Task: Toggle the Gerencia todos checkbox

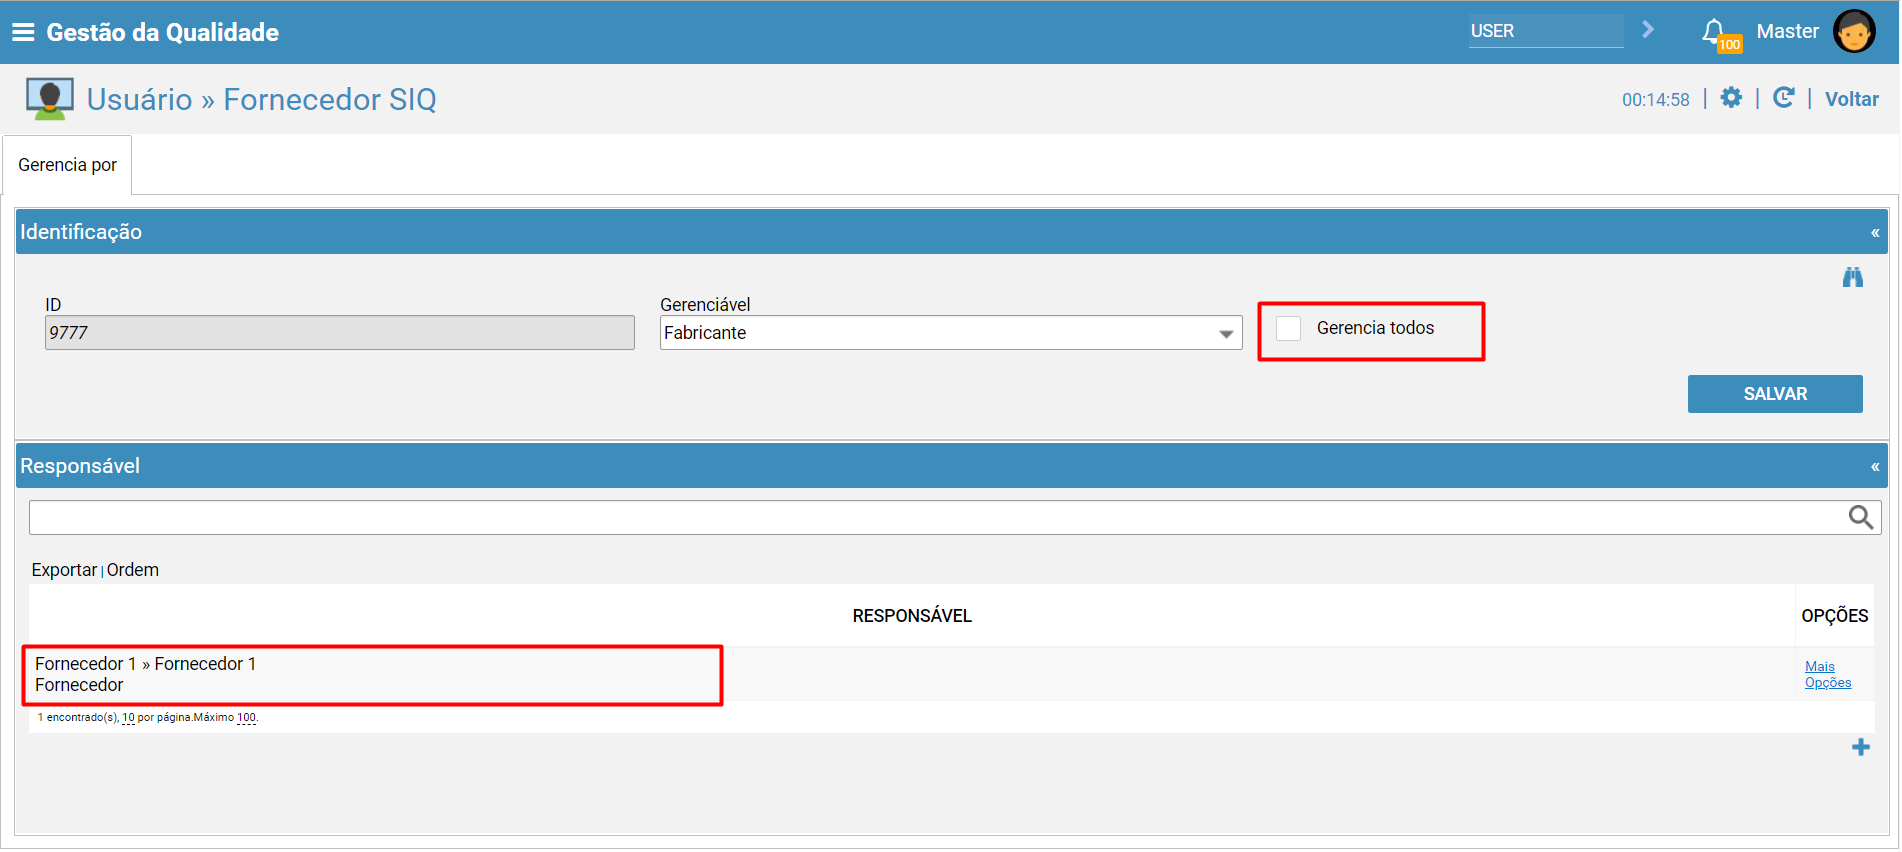Action: click(x=1289, y=328)
